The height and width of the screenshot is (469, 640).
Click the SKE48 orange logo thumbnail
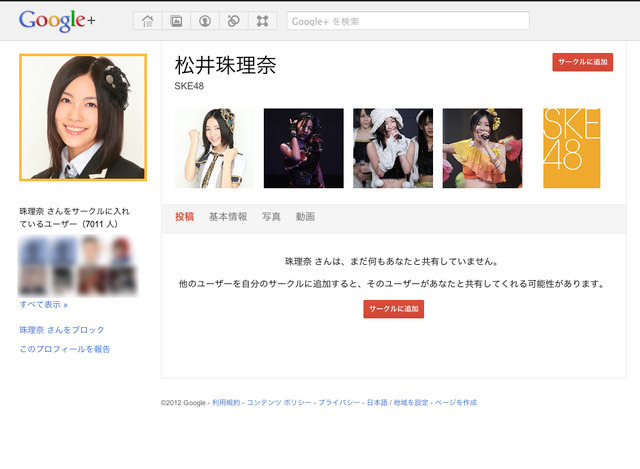point(571,148)
